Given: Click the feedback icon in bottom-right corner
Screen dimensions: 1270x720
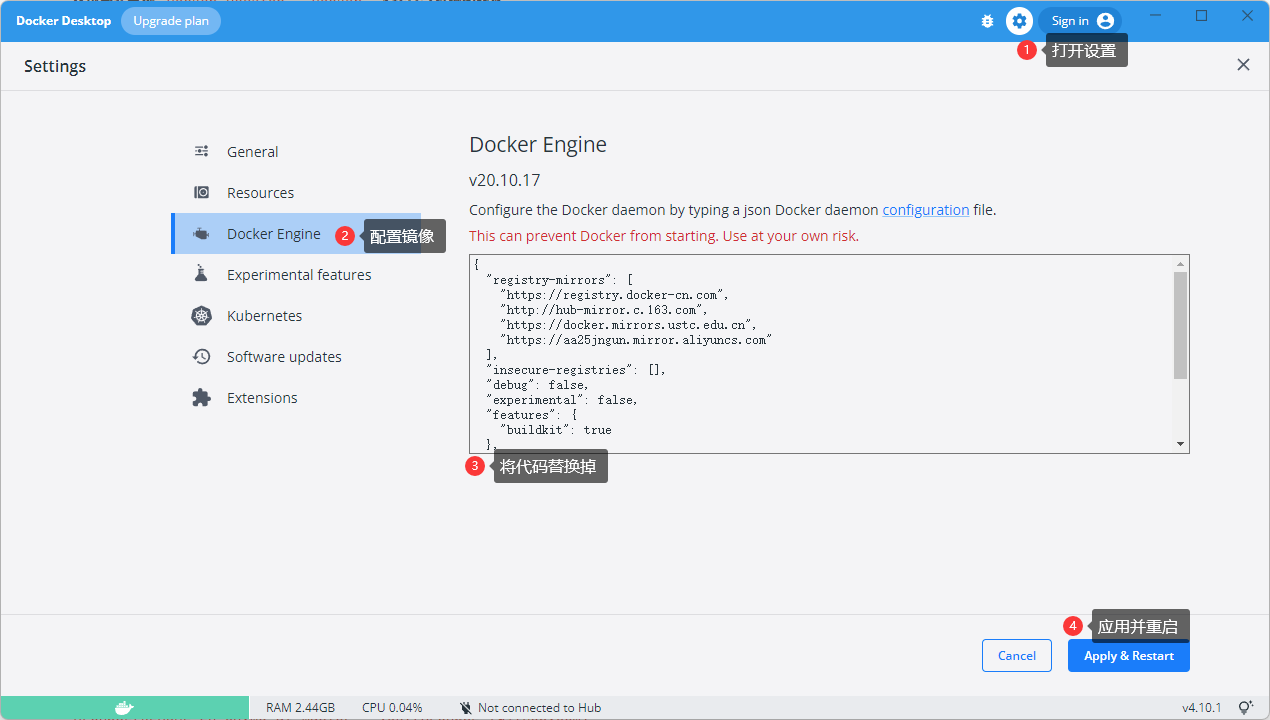Looking at the screenshot, I should [x=1246, y=707].
